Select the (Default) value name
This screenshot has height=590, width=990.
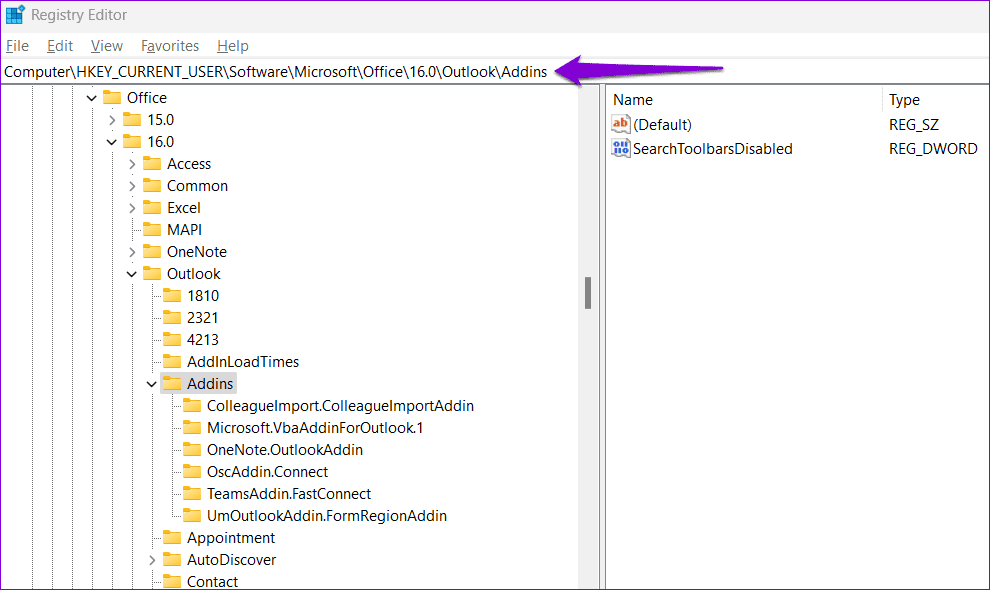point(662,125)
